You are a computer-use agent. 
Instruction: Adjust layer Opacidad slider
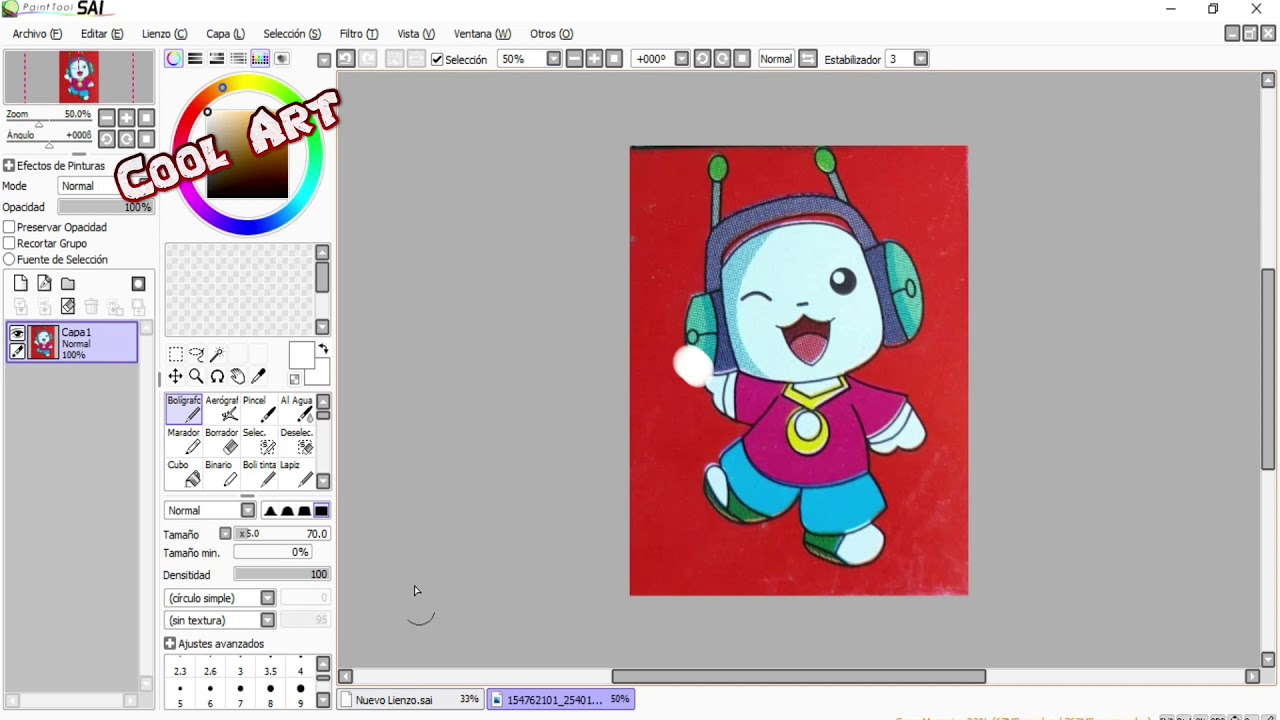tap(105, 207)
